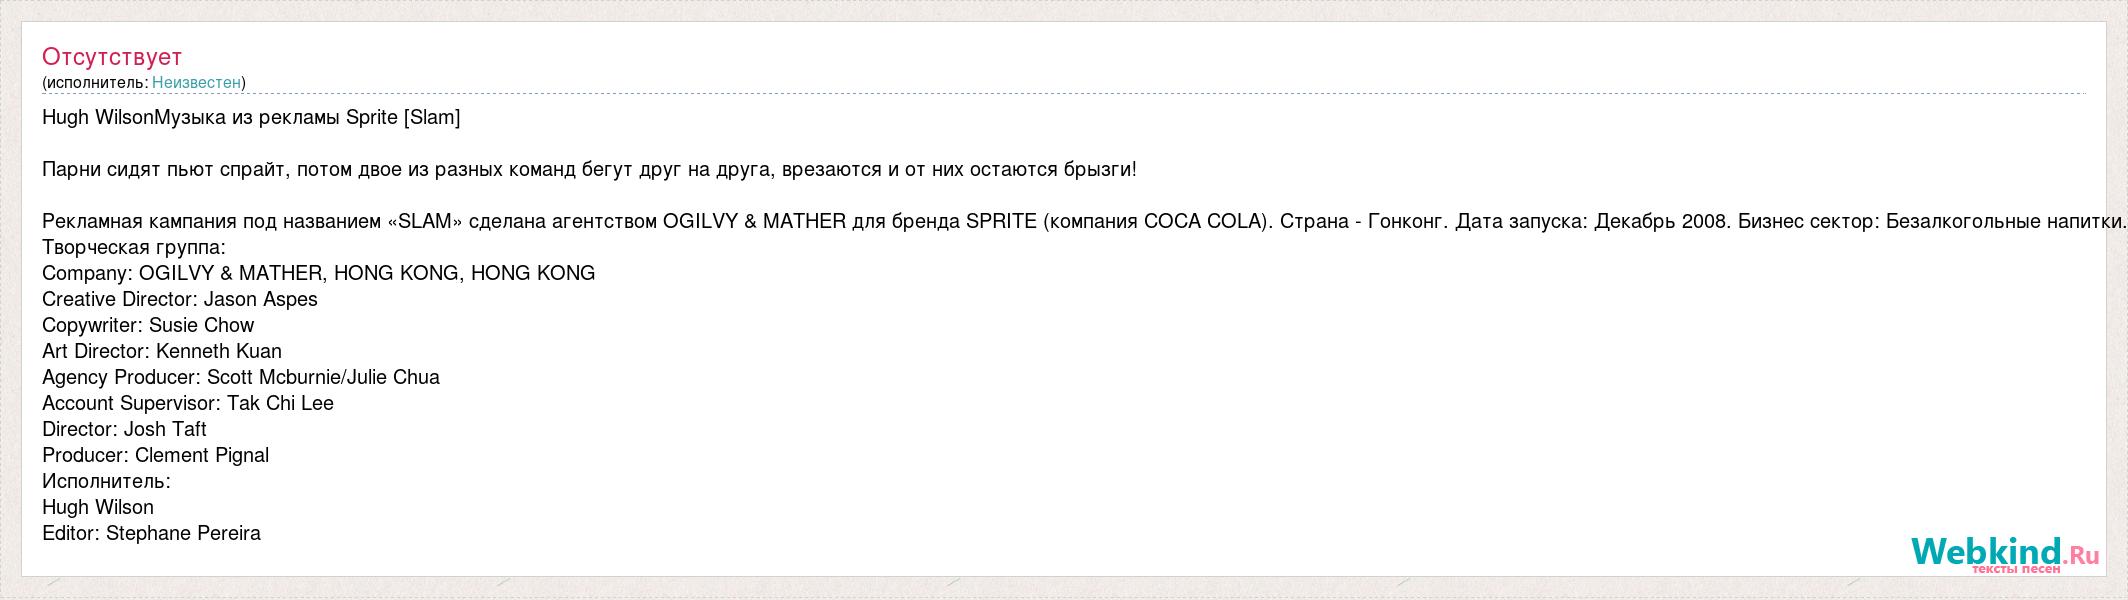Viewport: 2128px width, 600px height.
Task: Click the 'Рекламная кампания под названием' paragraph
Action: point(1084,222)
